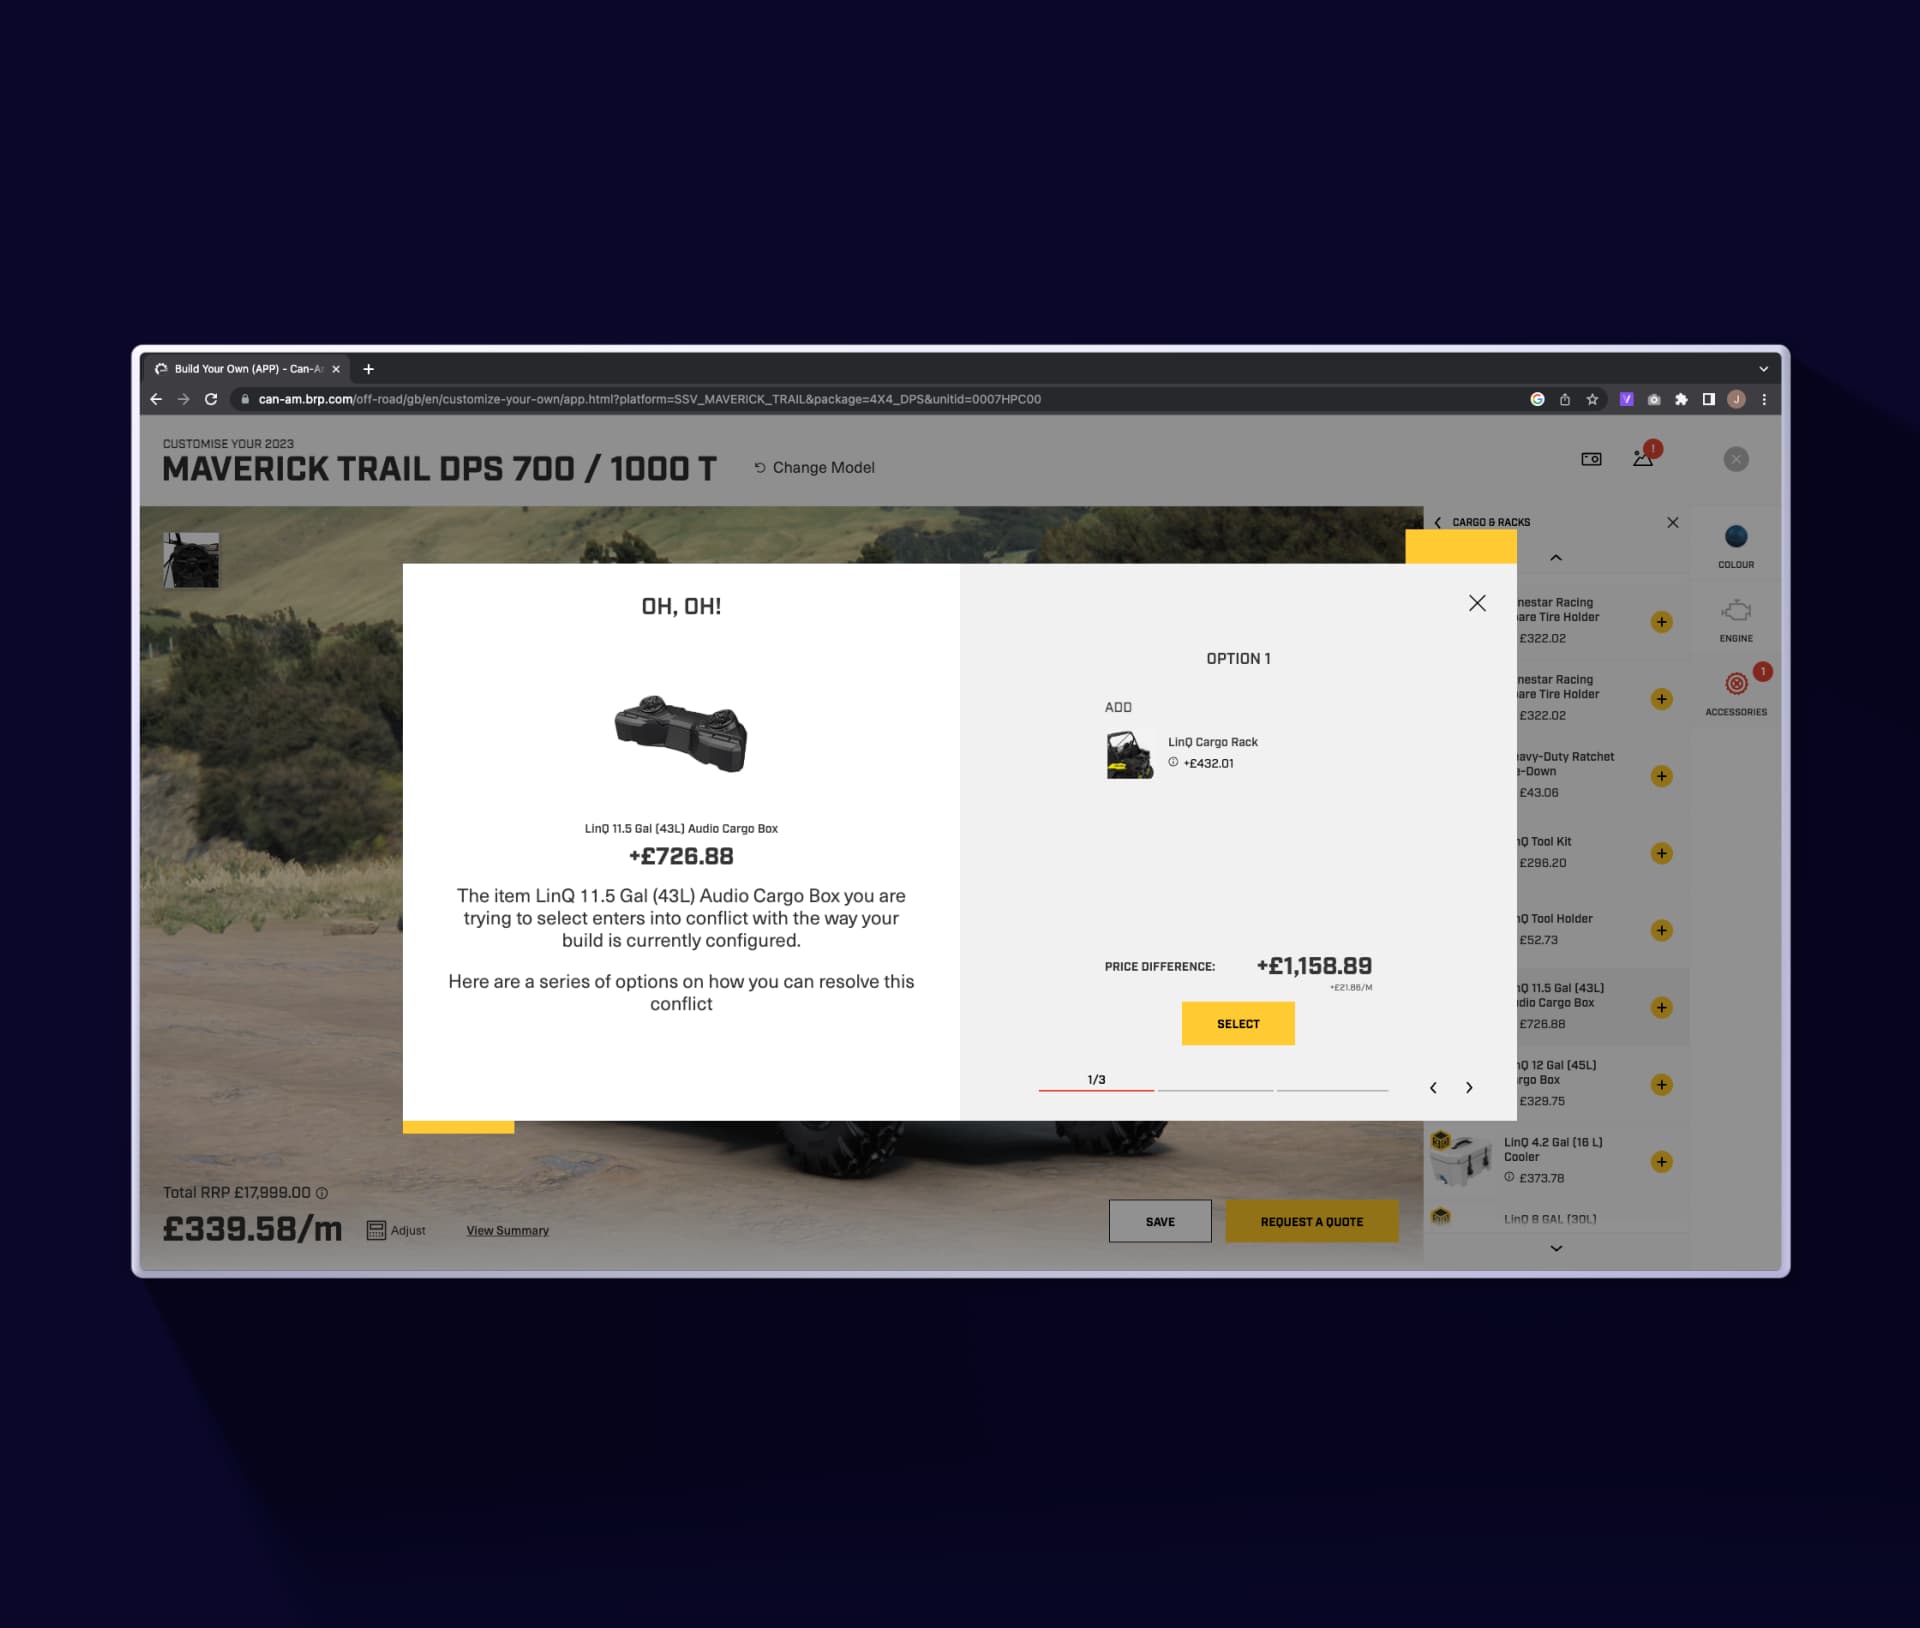
Task: Click the screenshot/camera icon in the header
Action: (1591, 459)
